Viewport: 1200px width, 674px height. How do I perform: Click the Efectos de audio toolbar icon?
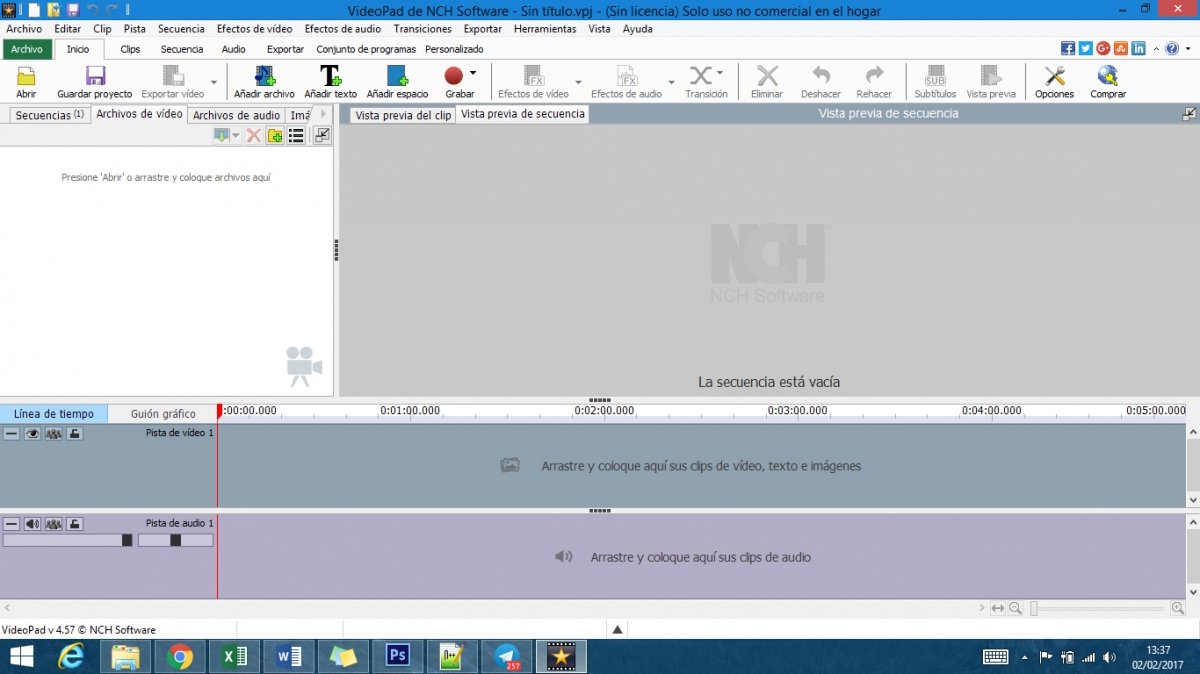pyautogui.click(x=627, y=81)
